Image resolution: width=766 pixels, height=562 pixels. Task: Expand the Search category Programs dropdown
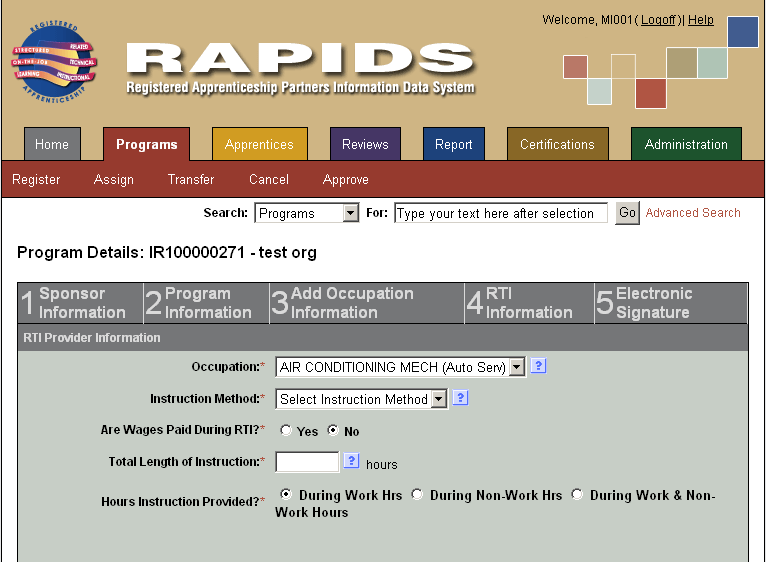tap(307, 213)
